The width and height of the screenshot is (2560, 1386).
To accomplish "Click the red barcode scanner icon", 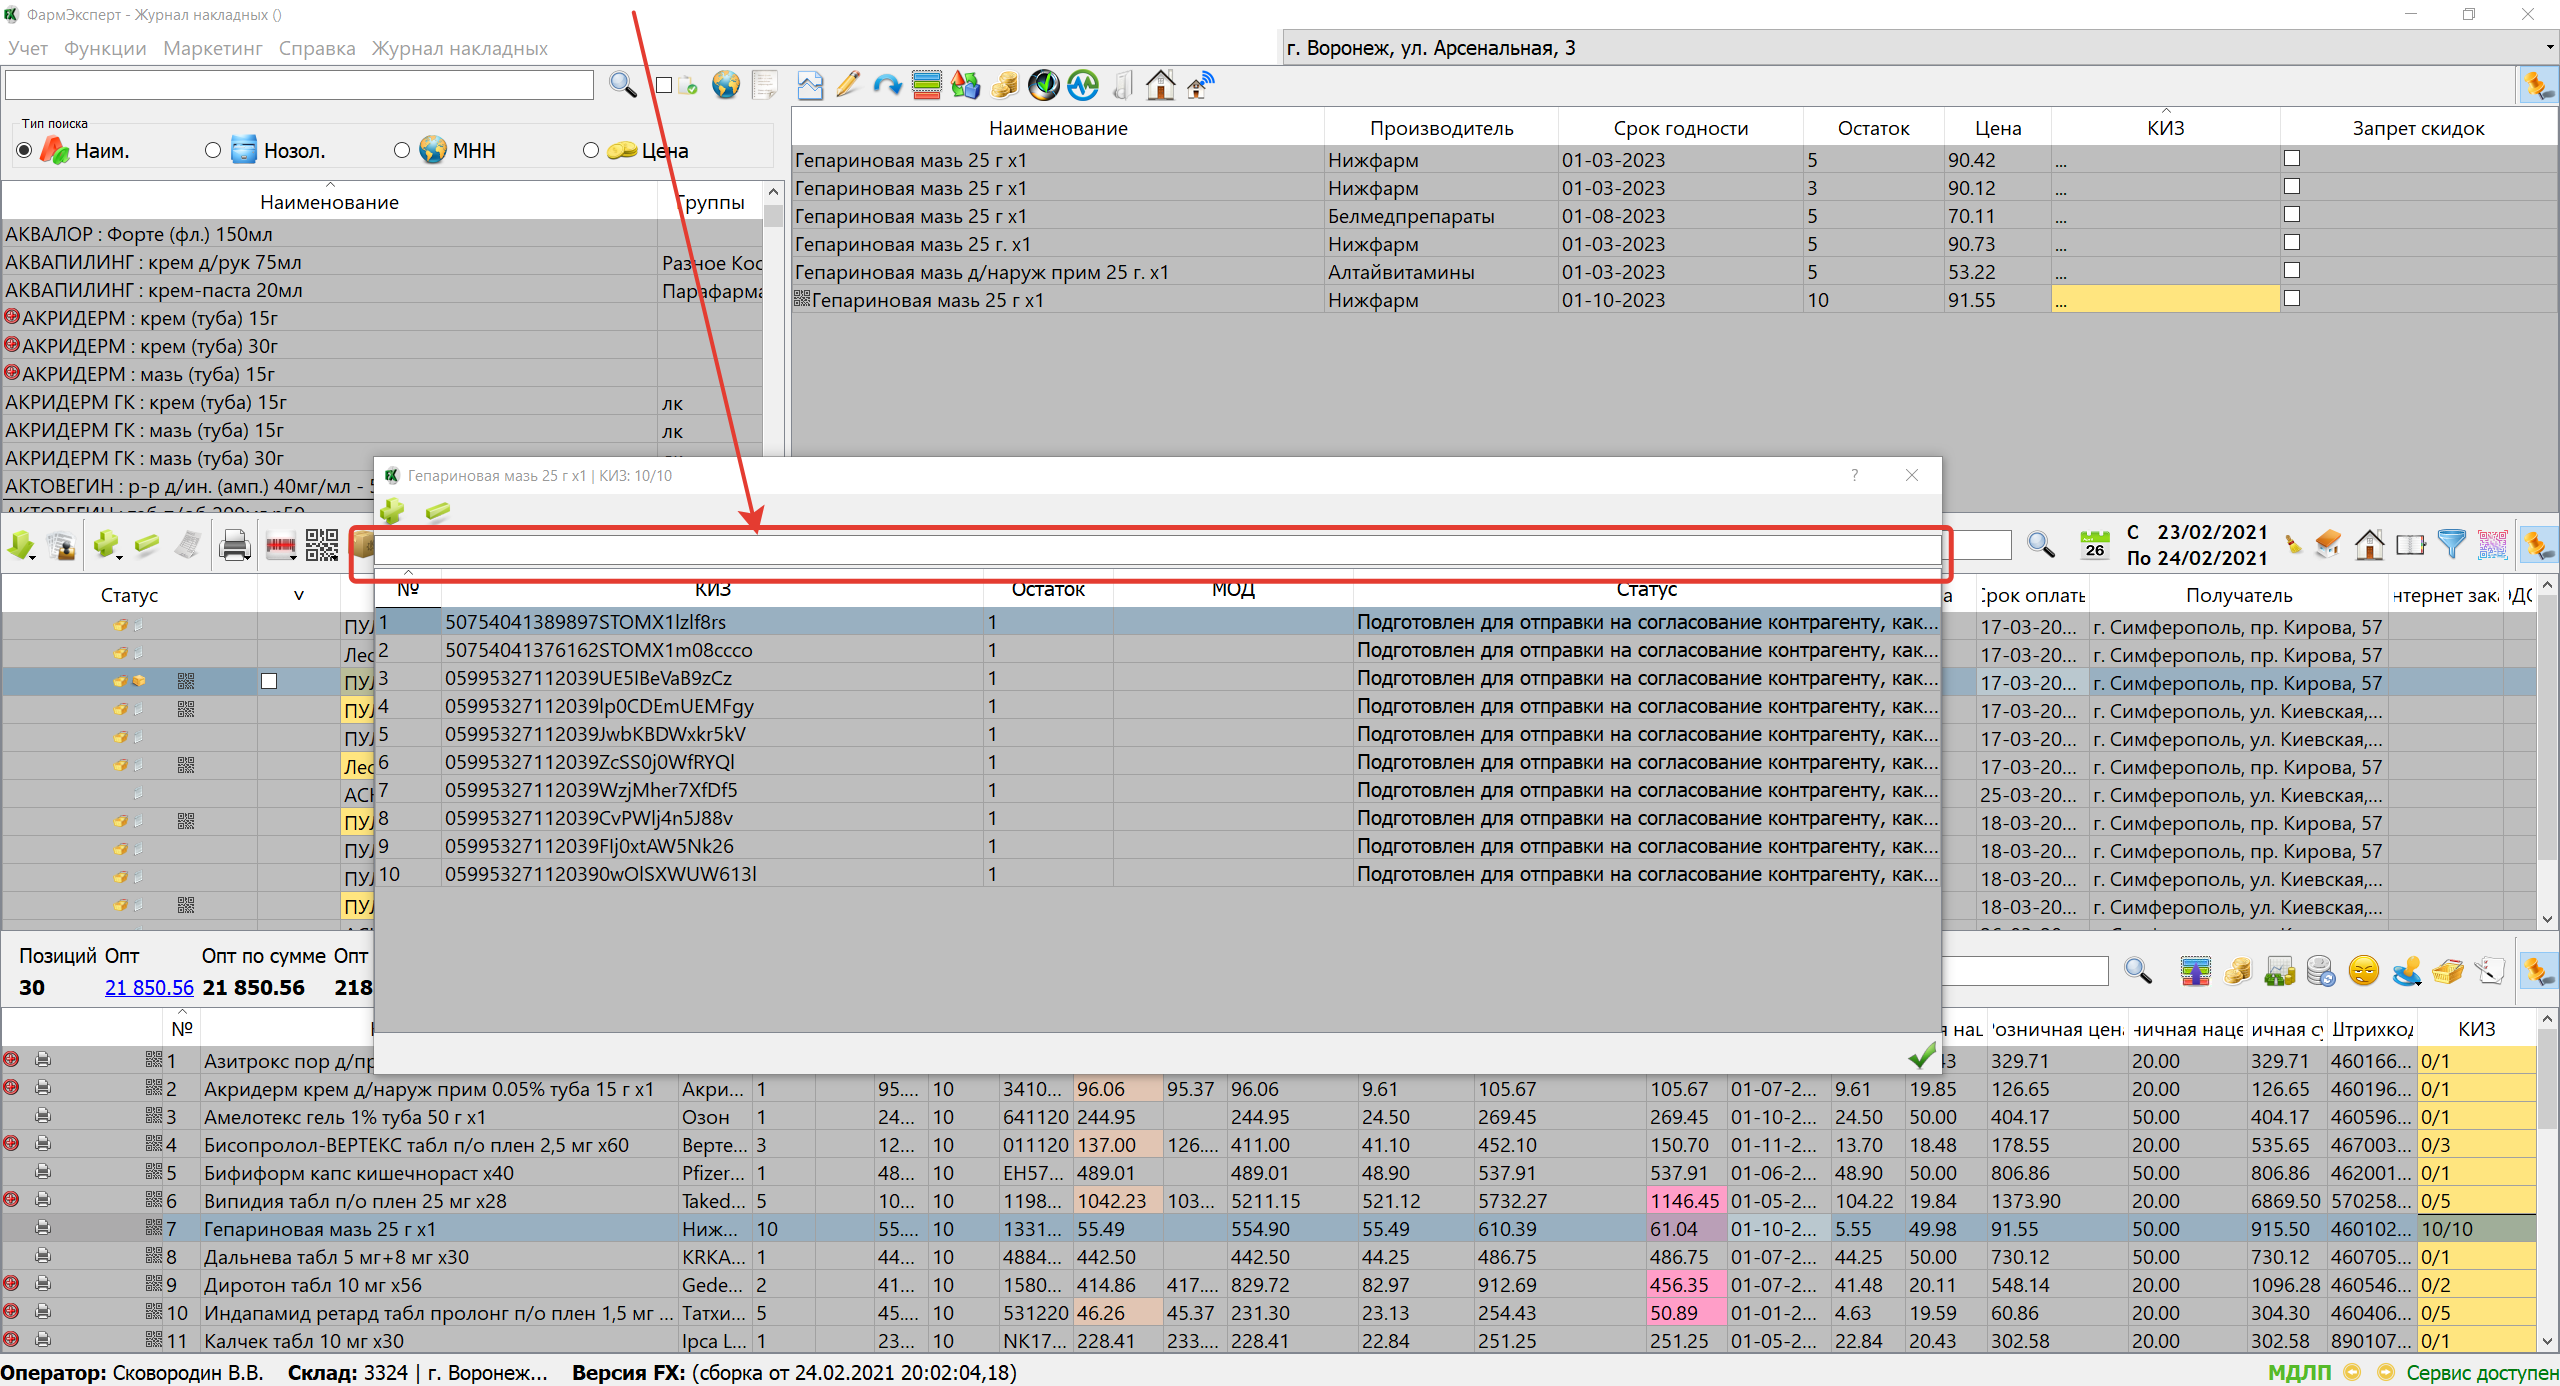I will (x=279, y=545).
